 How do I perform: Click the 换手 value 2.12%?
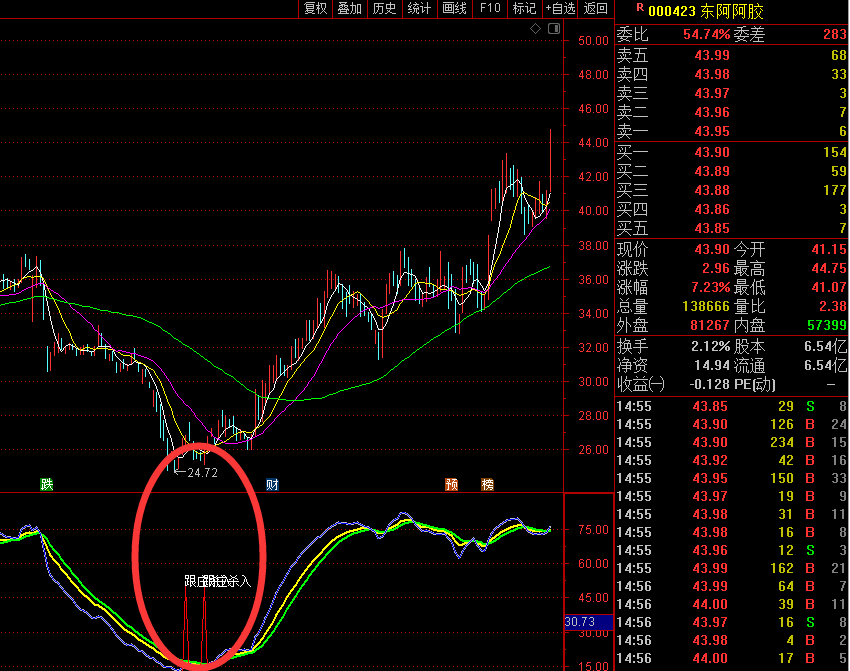[x=711, y=346]
